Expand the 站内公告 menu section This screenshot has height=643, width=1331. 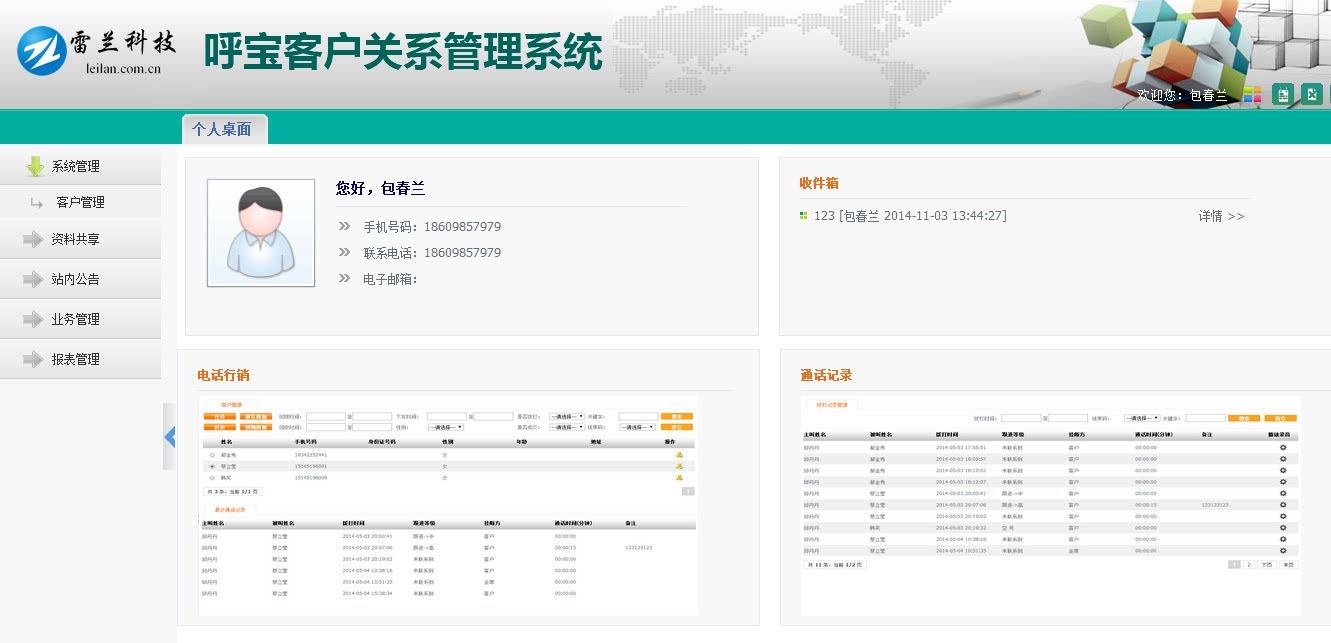(76, 280)
